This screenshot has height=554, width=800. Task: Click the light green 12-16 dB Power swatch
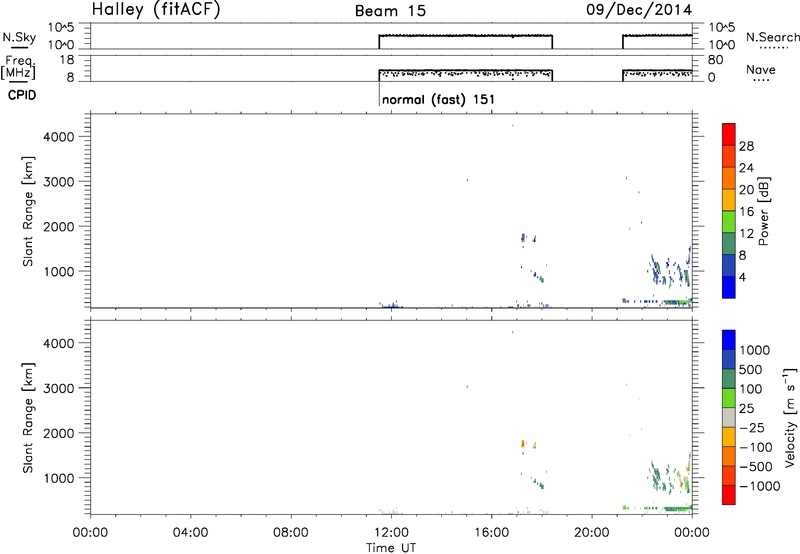pos(729,221)
